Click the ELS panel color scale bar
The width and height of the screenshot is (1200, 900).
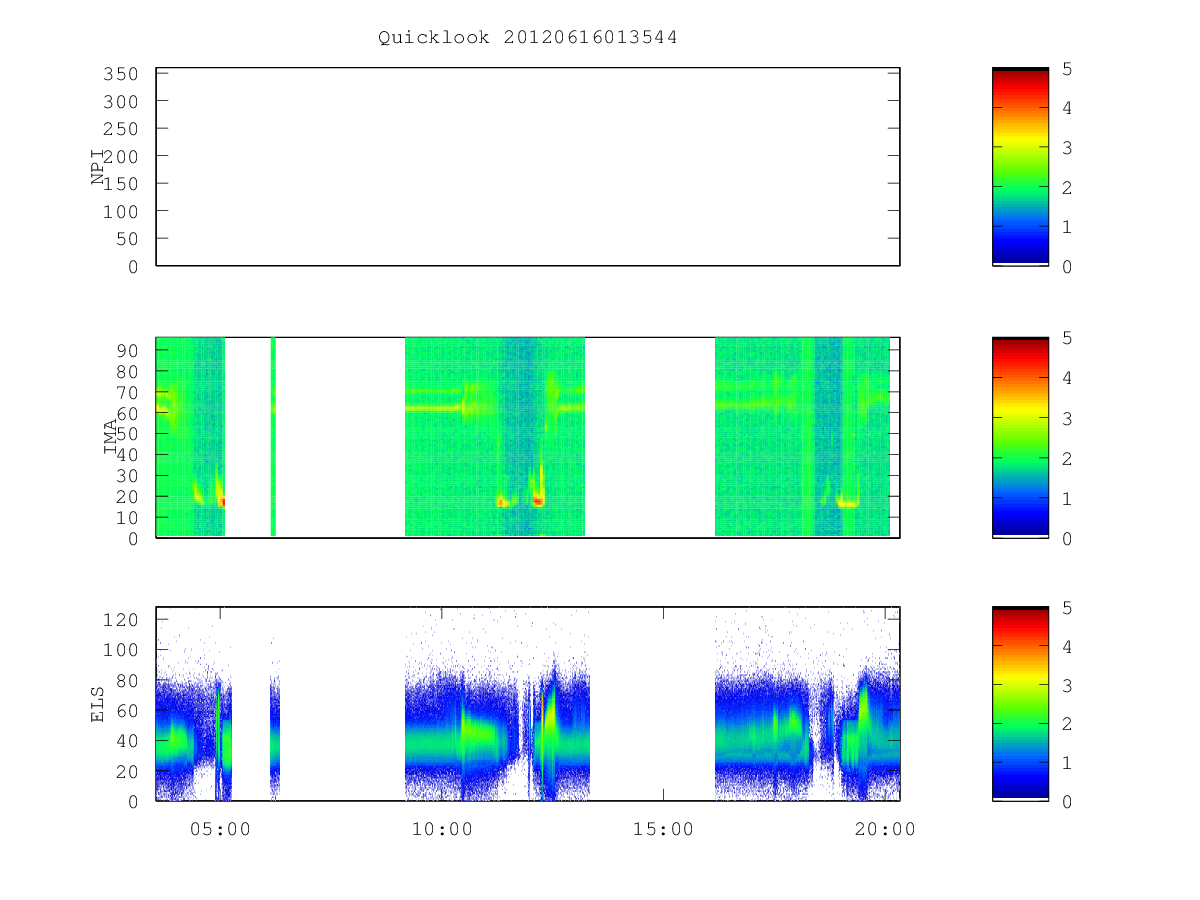coord(1020,704)
